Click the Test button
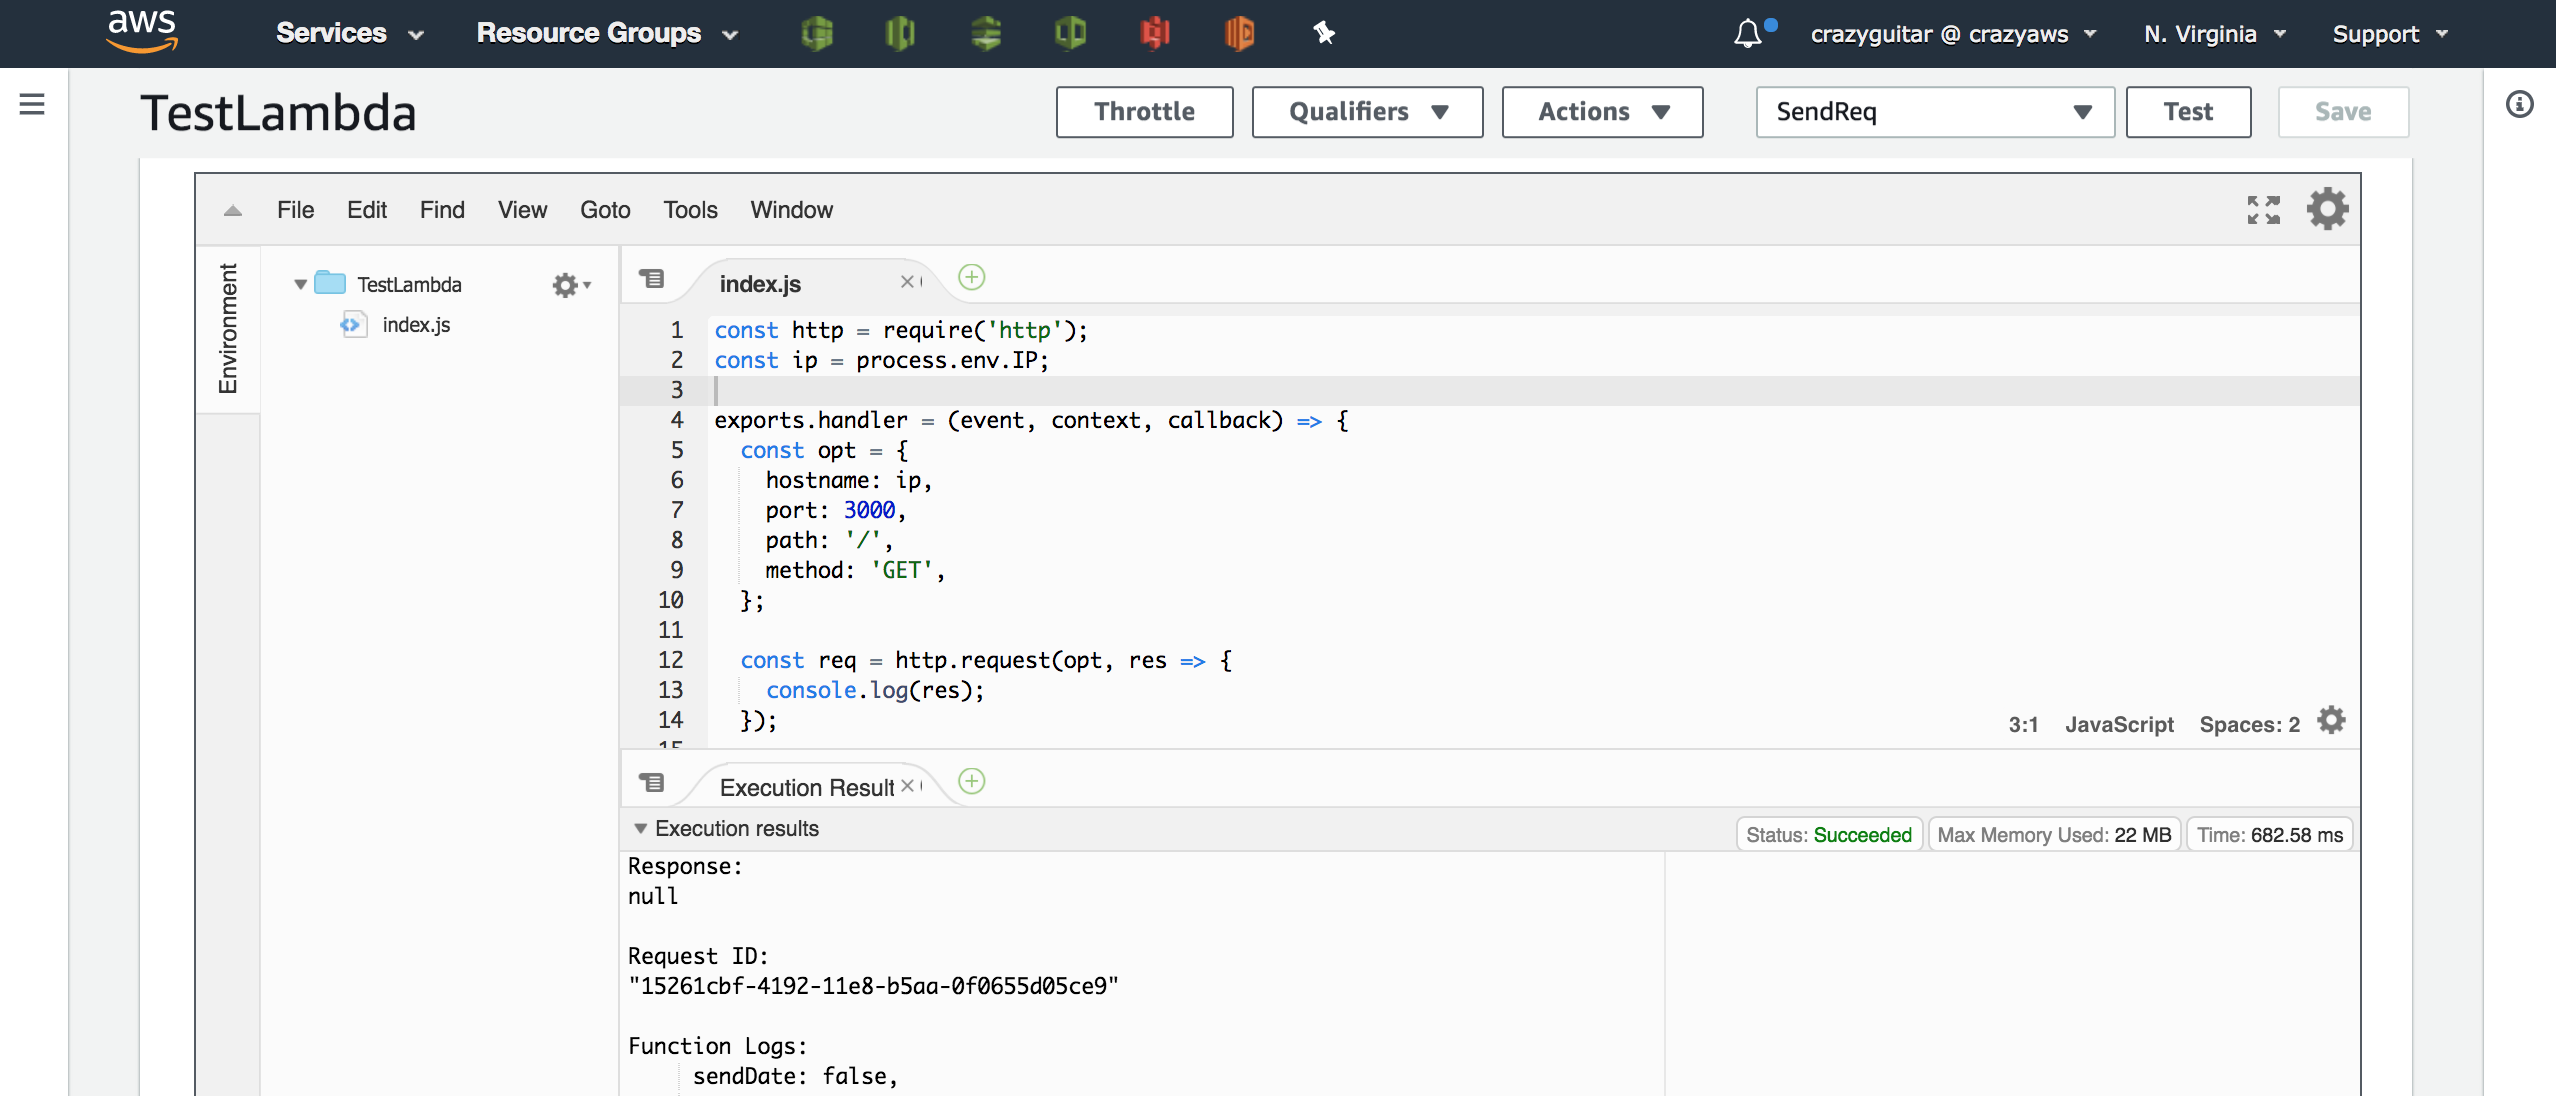The image size is (2556, 1096). pyautogui.click(x=2187, y=112)
